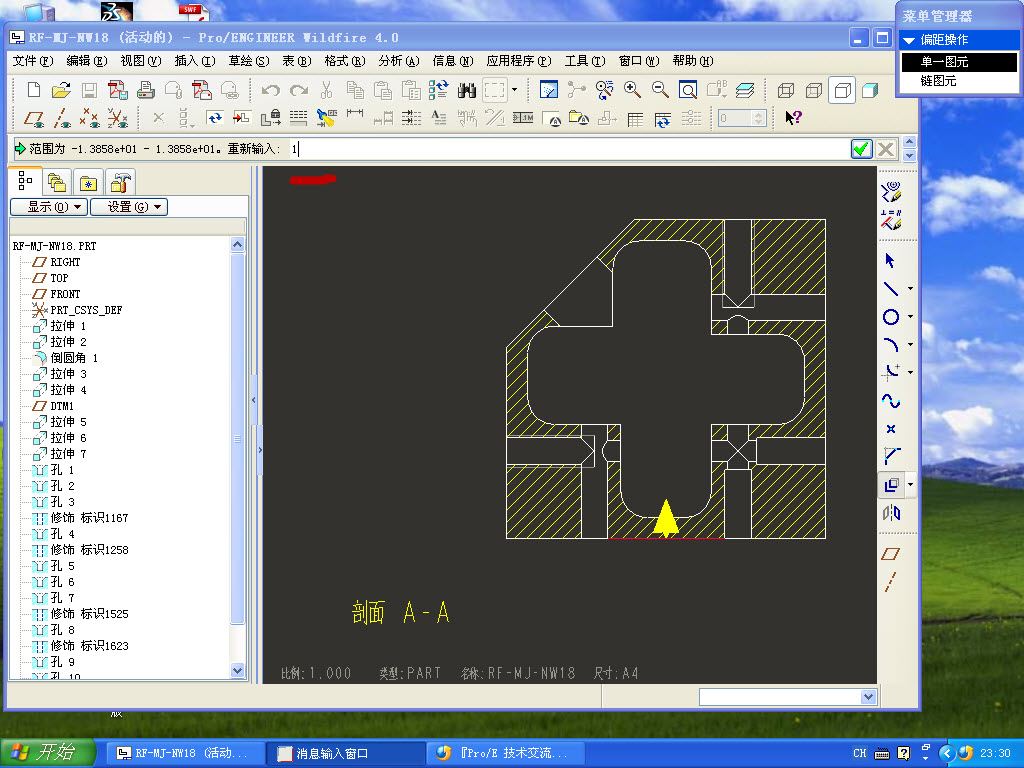Select the arc sketch tool
The height and width of the screenshot is (768, 1024).
coord(891,345)
